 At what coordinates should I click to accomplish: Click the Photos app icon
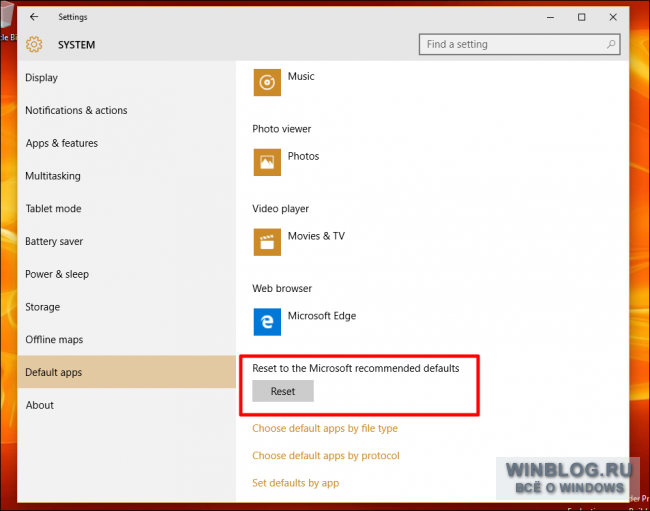[267, 162]
